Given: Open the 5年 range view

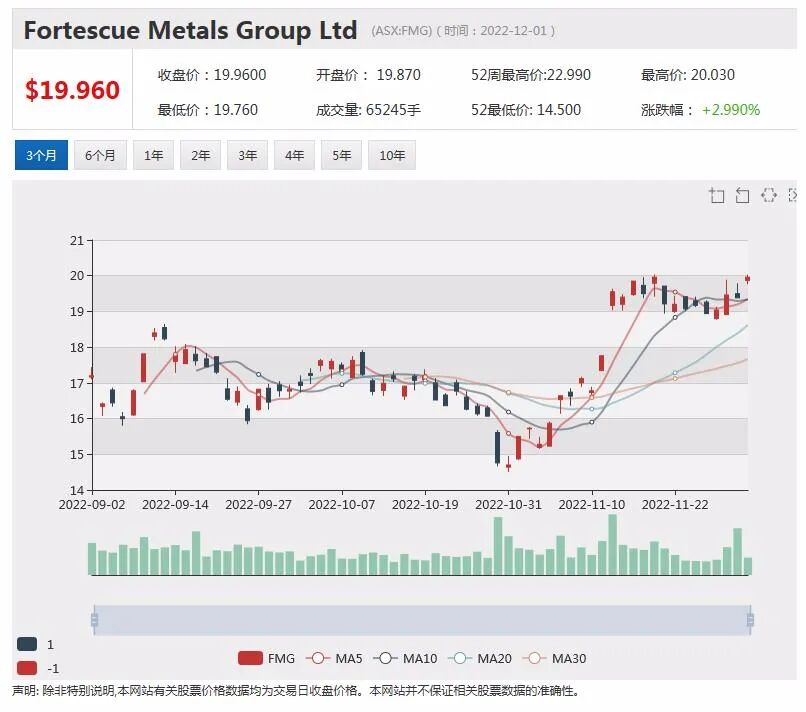Looking at the screenshot, I should (x=341, y=155).
